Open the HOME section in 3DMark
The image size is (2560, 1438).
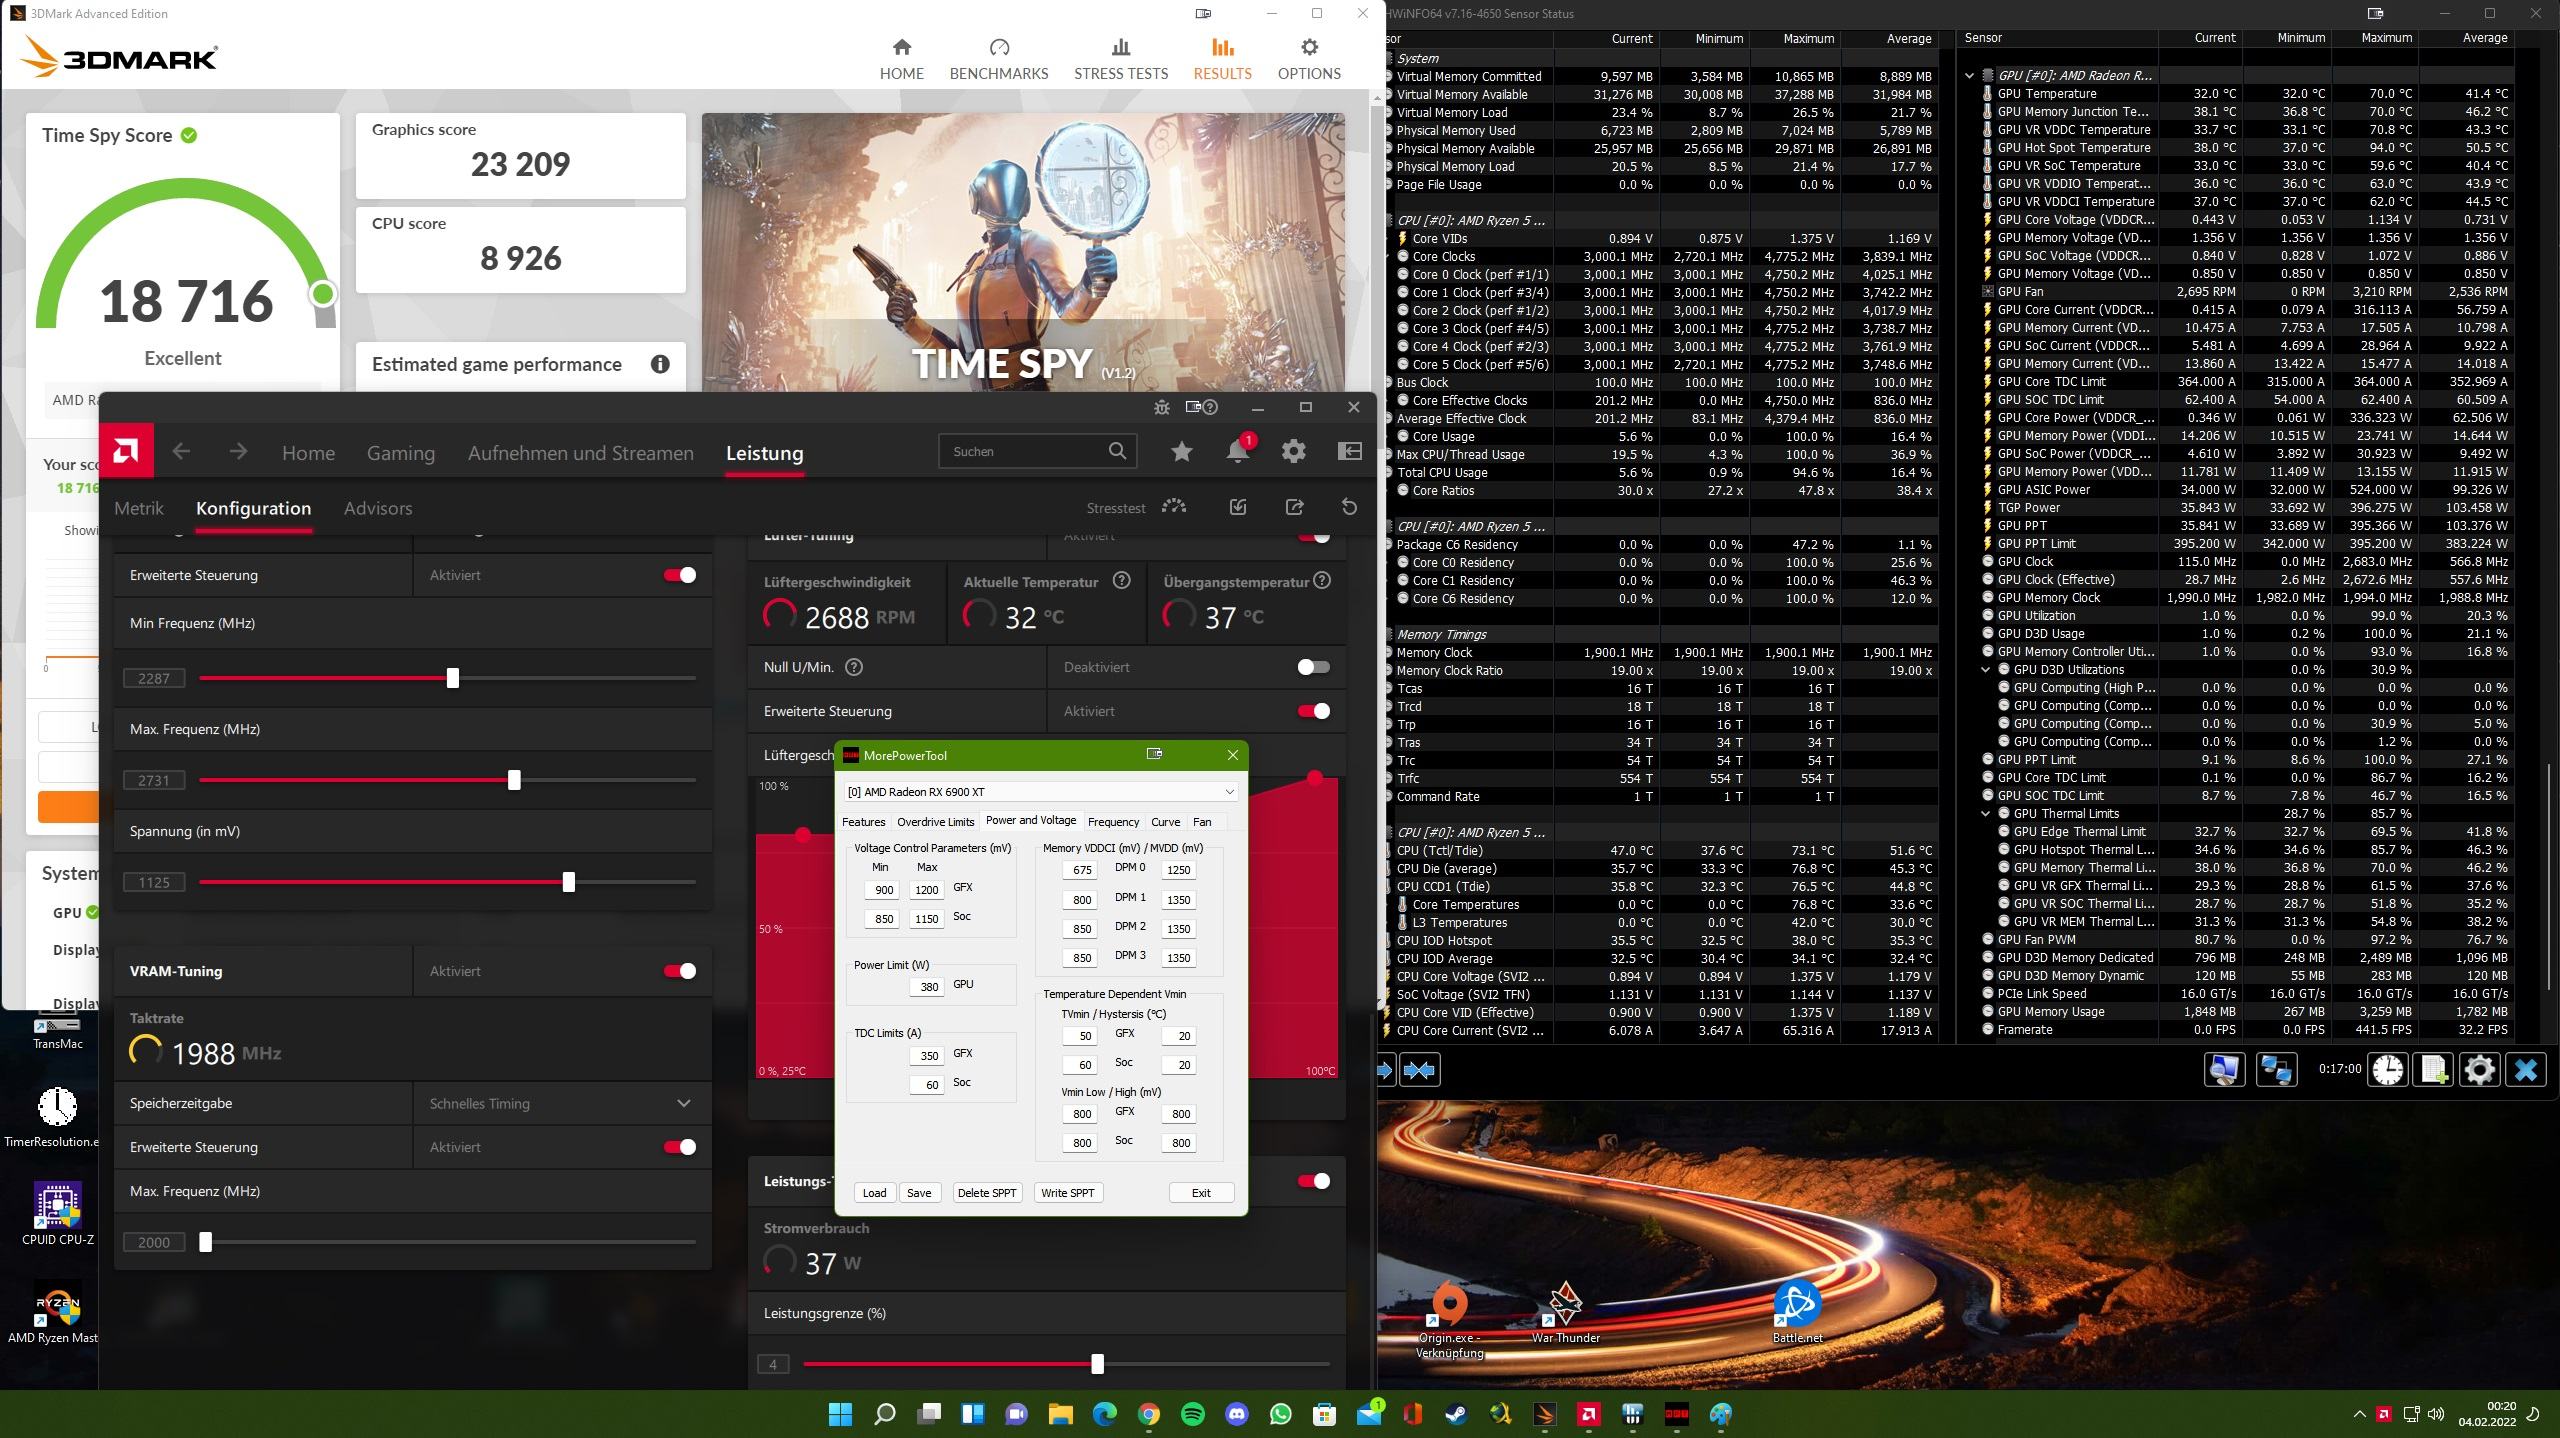point(901,60)
